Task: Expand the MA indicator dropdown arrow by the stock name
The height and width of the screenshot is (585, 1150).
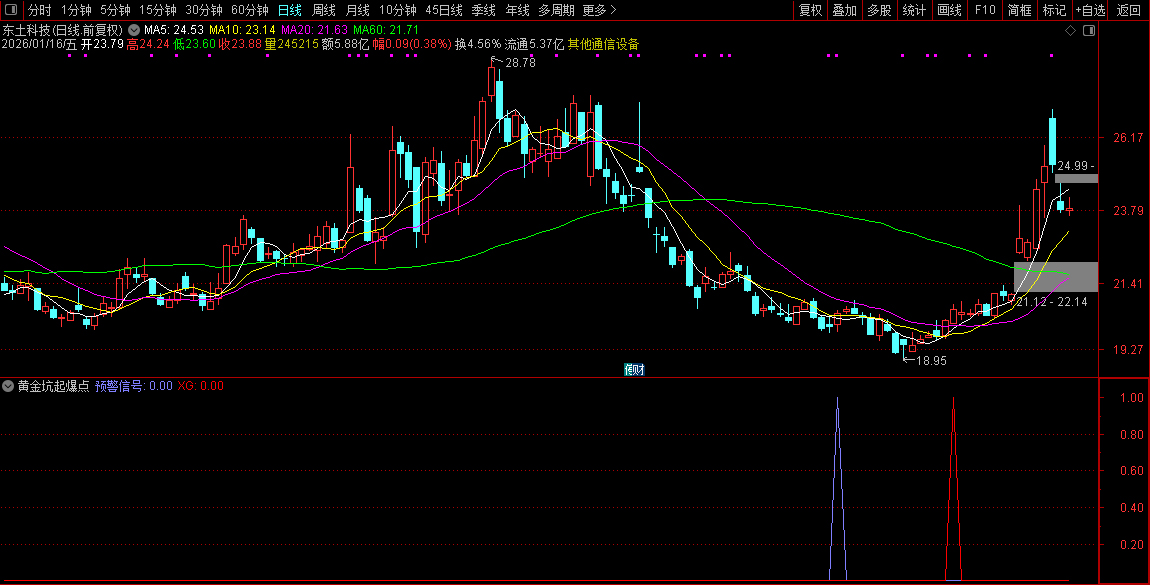Action: click(134, 30)
